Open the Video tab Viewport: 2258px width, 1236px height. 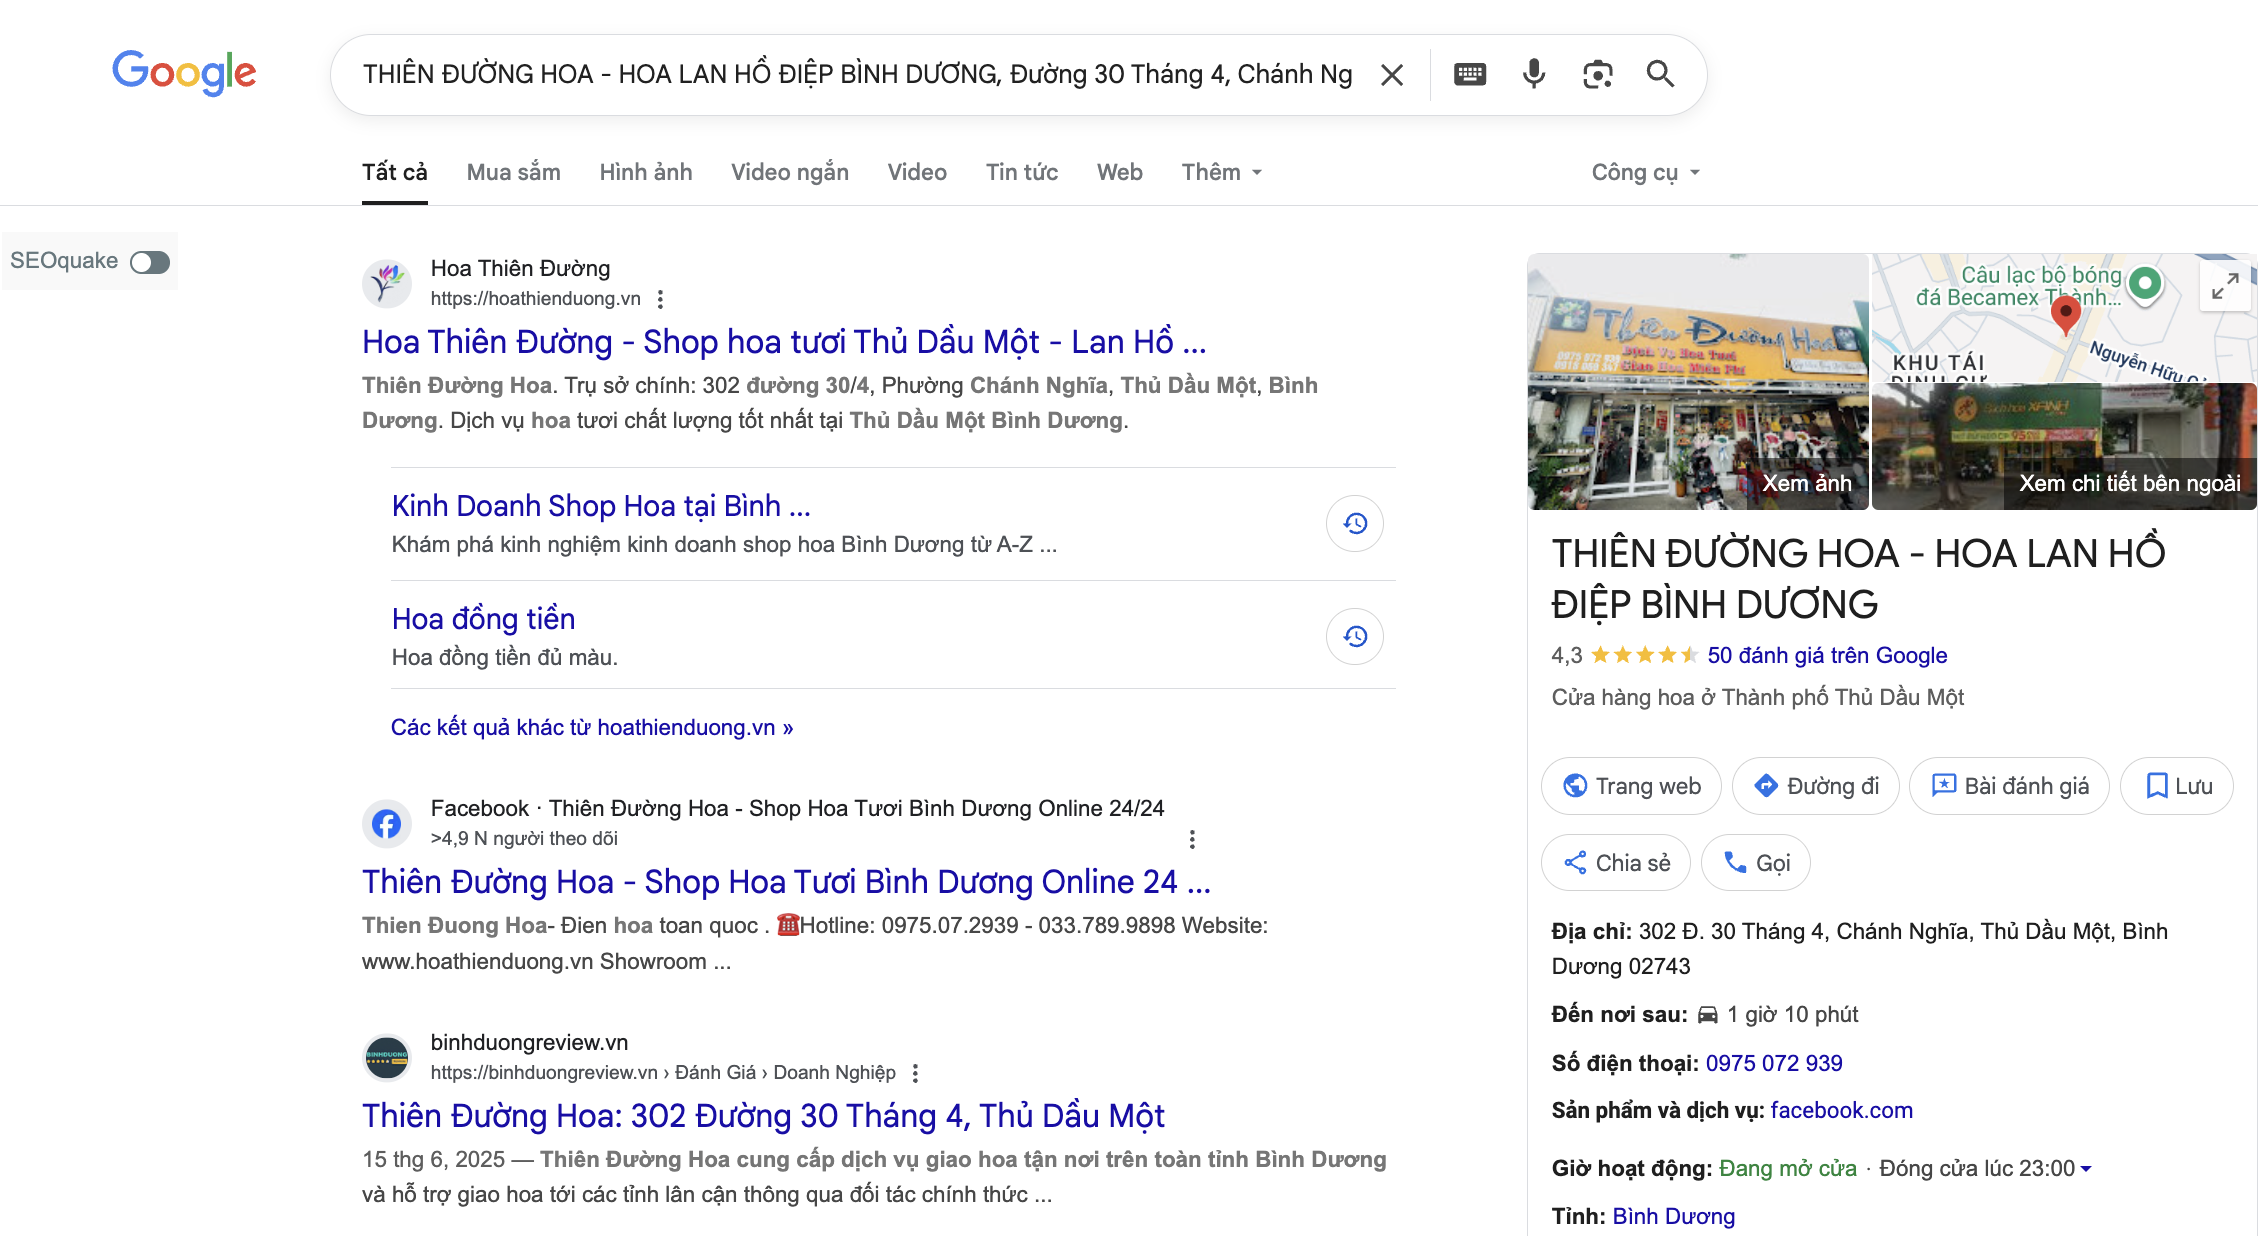917,172
